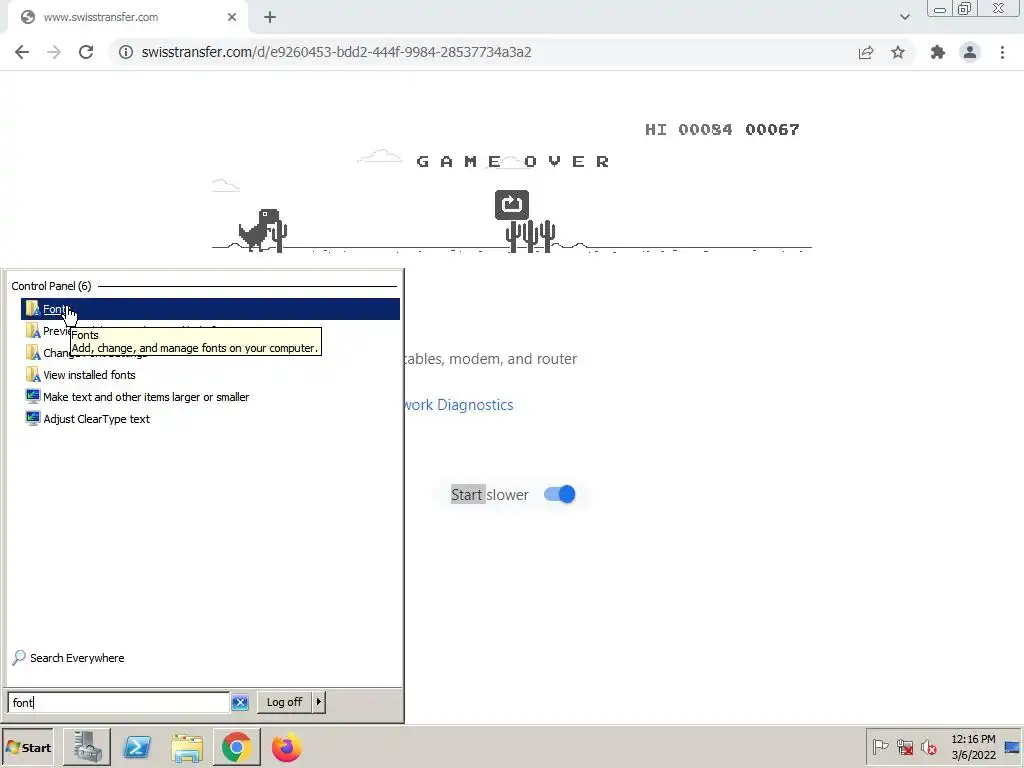This screenshot has width=1024, height=768.
Task: Open a new browser tab
Action: pos(270,18)
